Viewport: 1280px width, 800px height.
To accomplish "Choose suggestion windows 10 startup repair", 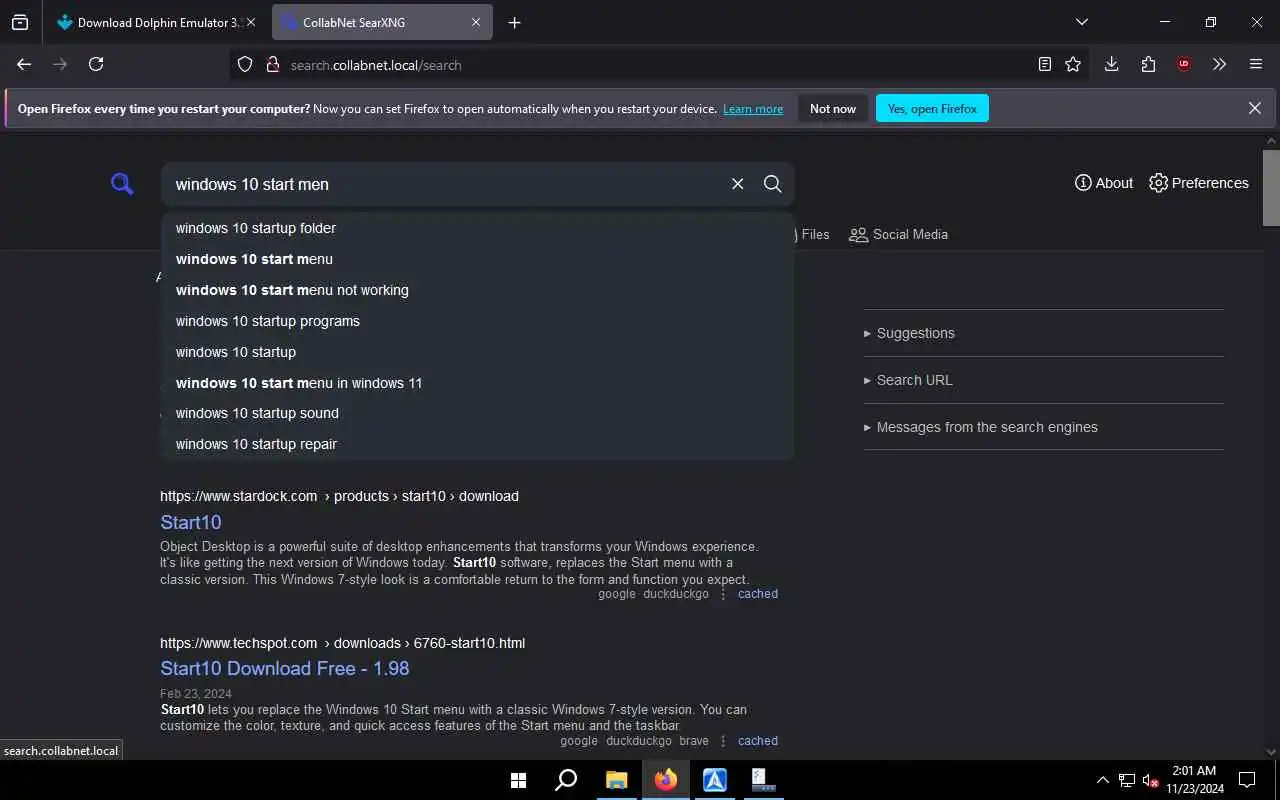I will [477, 444].
